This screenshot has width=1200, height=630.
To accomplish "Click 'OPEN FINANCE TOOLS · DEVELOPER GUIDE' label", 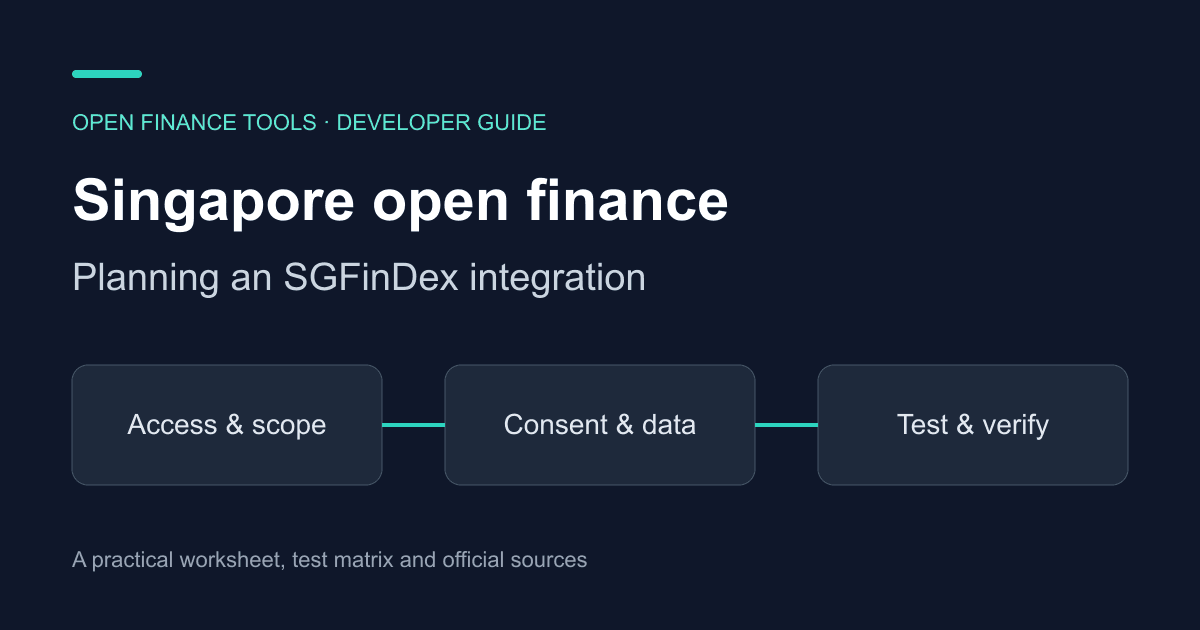I will [309, 123].
